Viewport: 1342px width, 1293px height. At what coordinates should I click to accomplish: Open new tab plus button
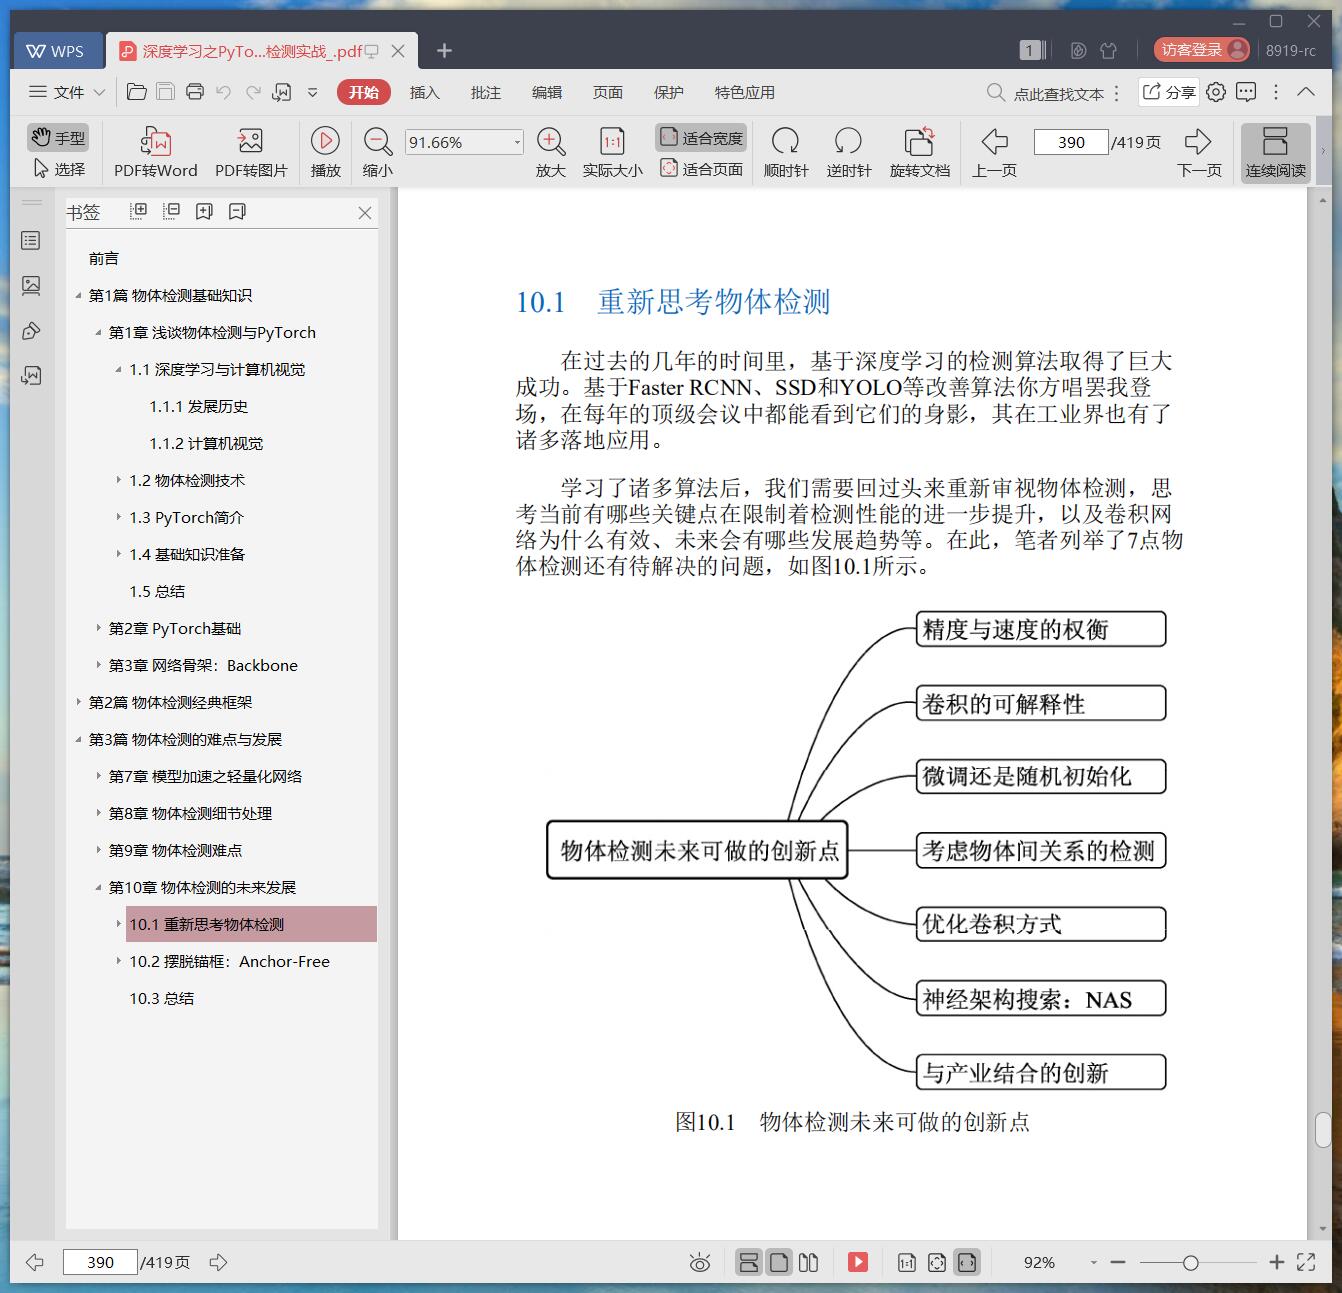pos(445,50)
